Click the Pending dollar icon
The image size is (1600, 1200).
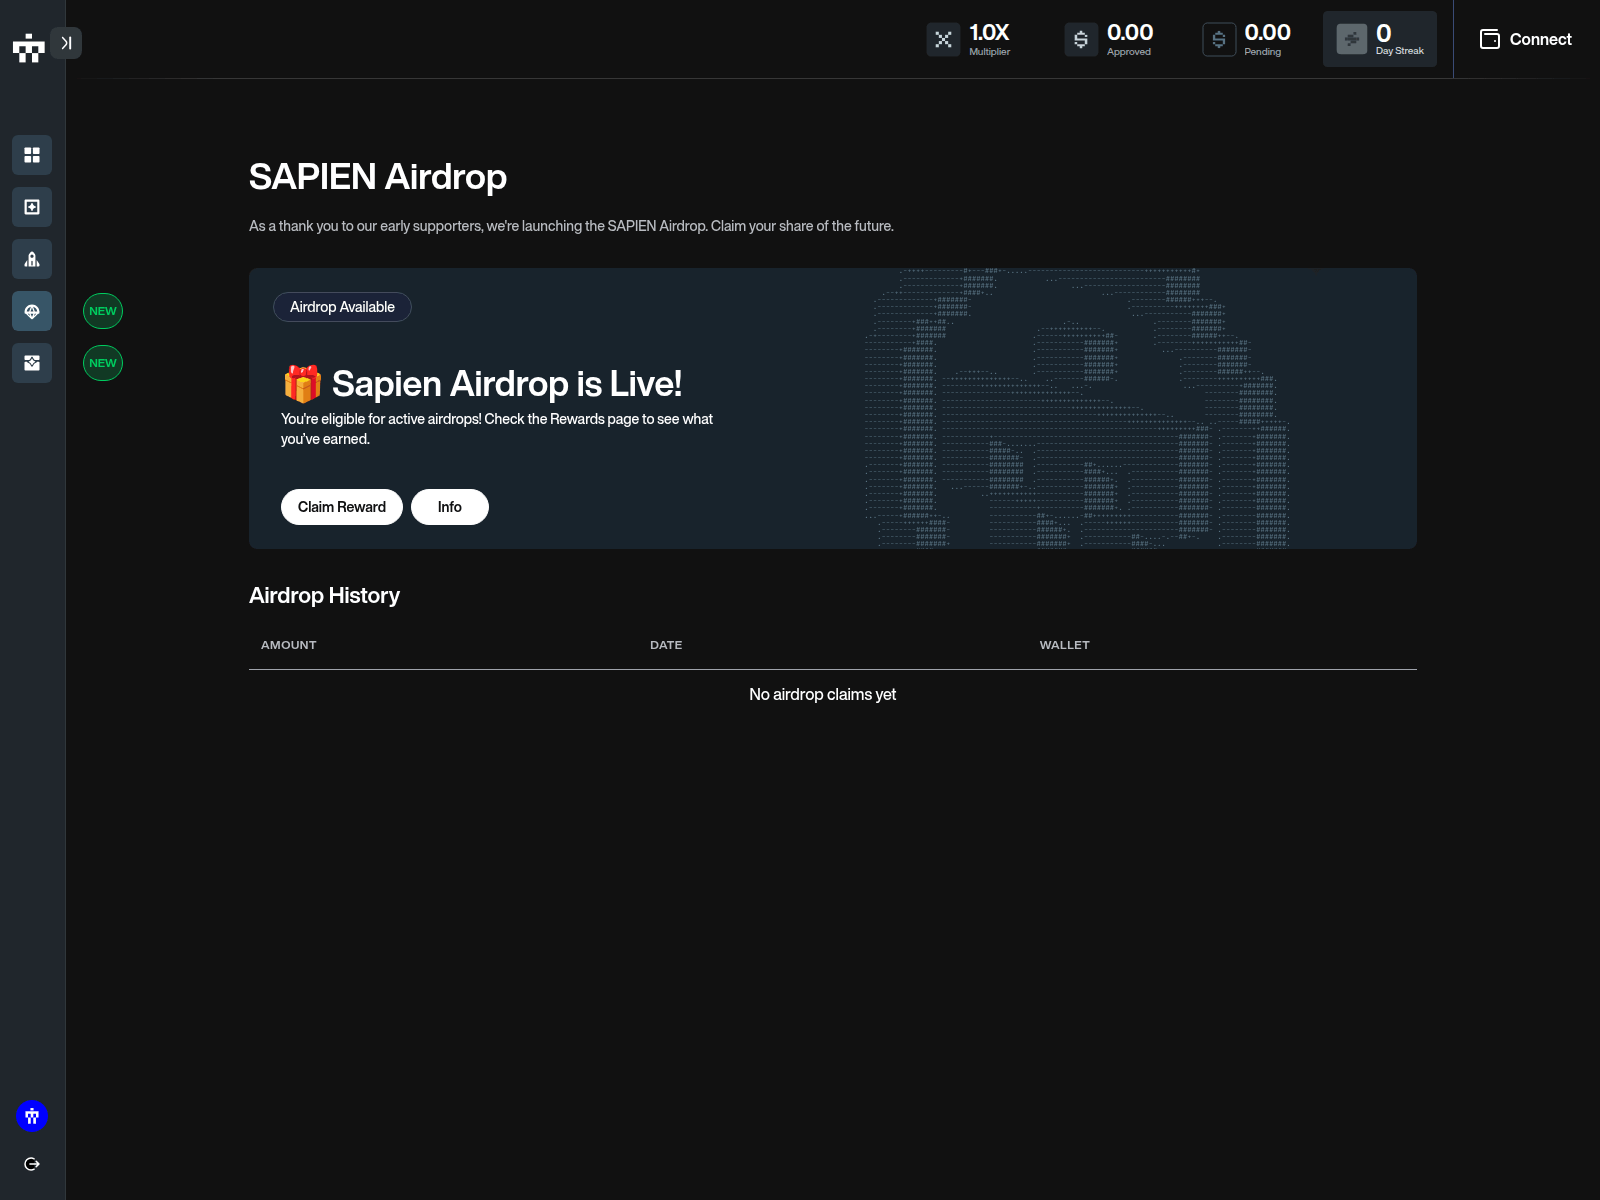tap(1219, 39)
